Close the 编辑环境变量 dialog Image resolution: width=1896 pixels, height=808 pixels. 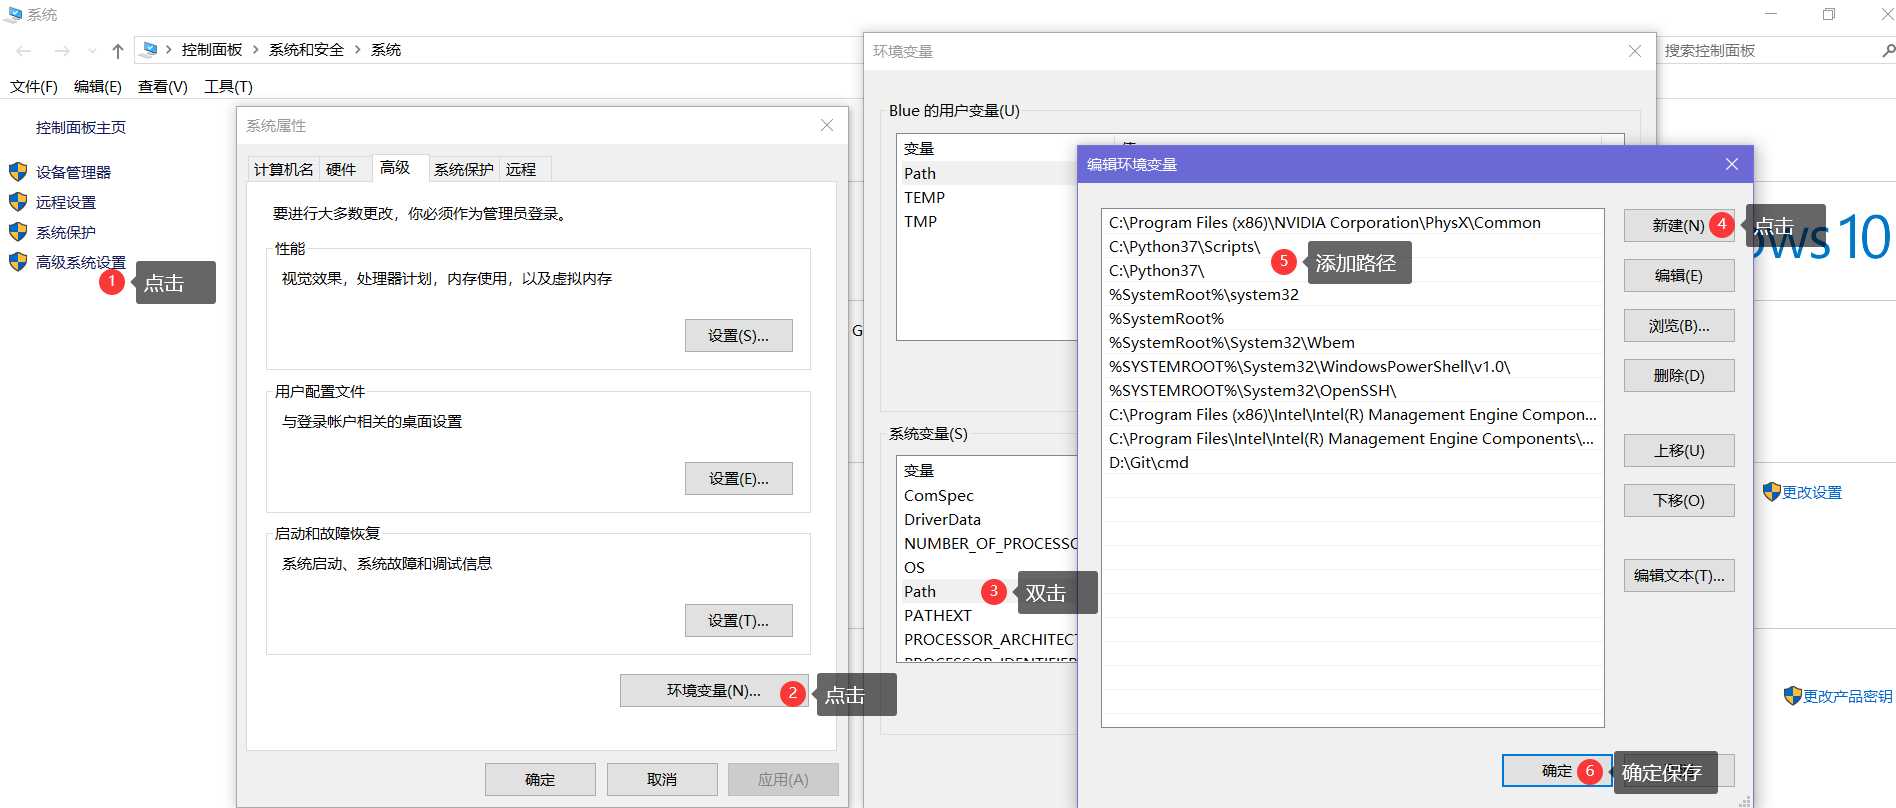click(1732, 164)
